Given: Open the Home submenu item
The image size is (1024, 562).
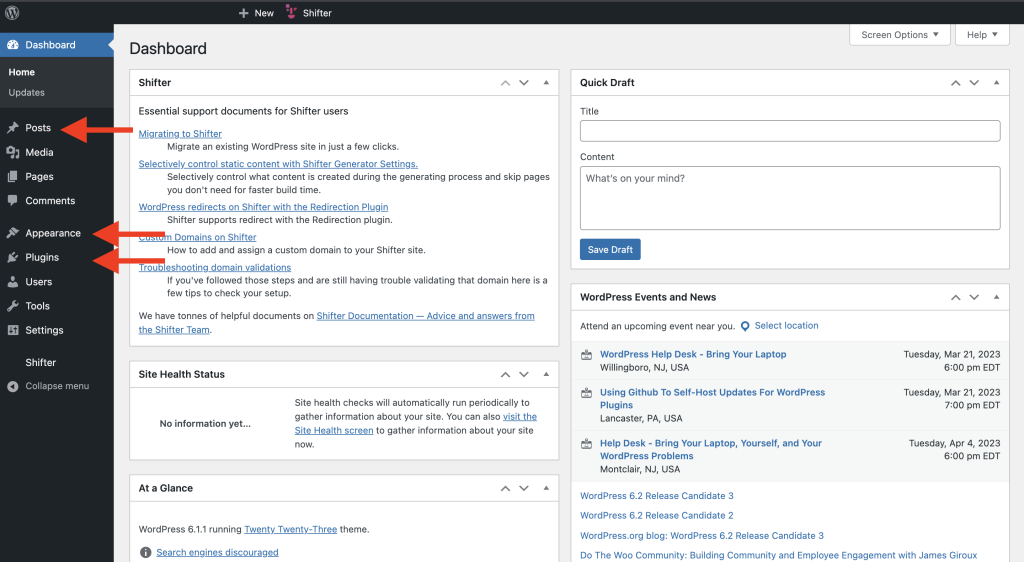Looking at the screenshot, I should coord(22,72).
